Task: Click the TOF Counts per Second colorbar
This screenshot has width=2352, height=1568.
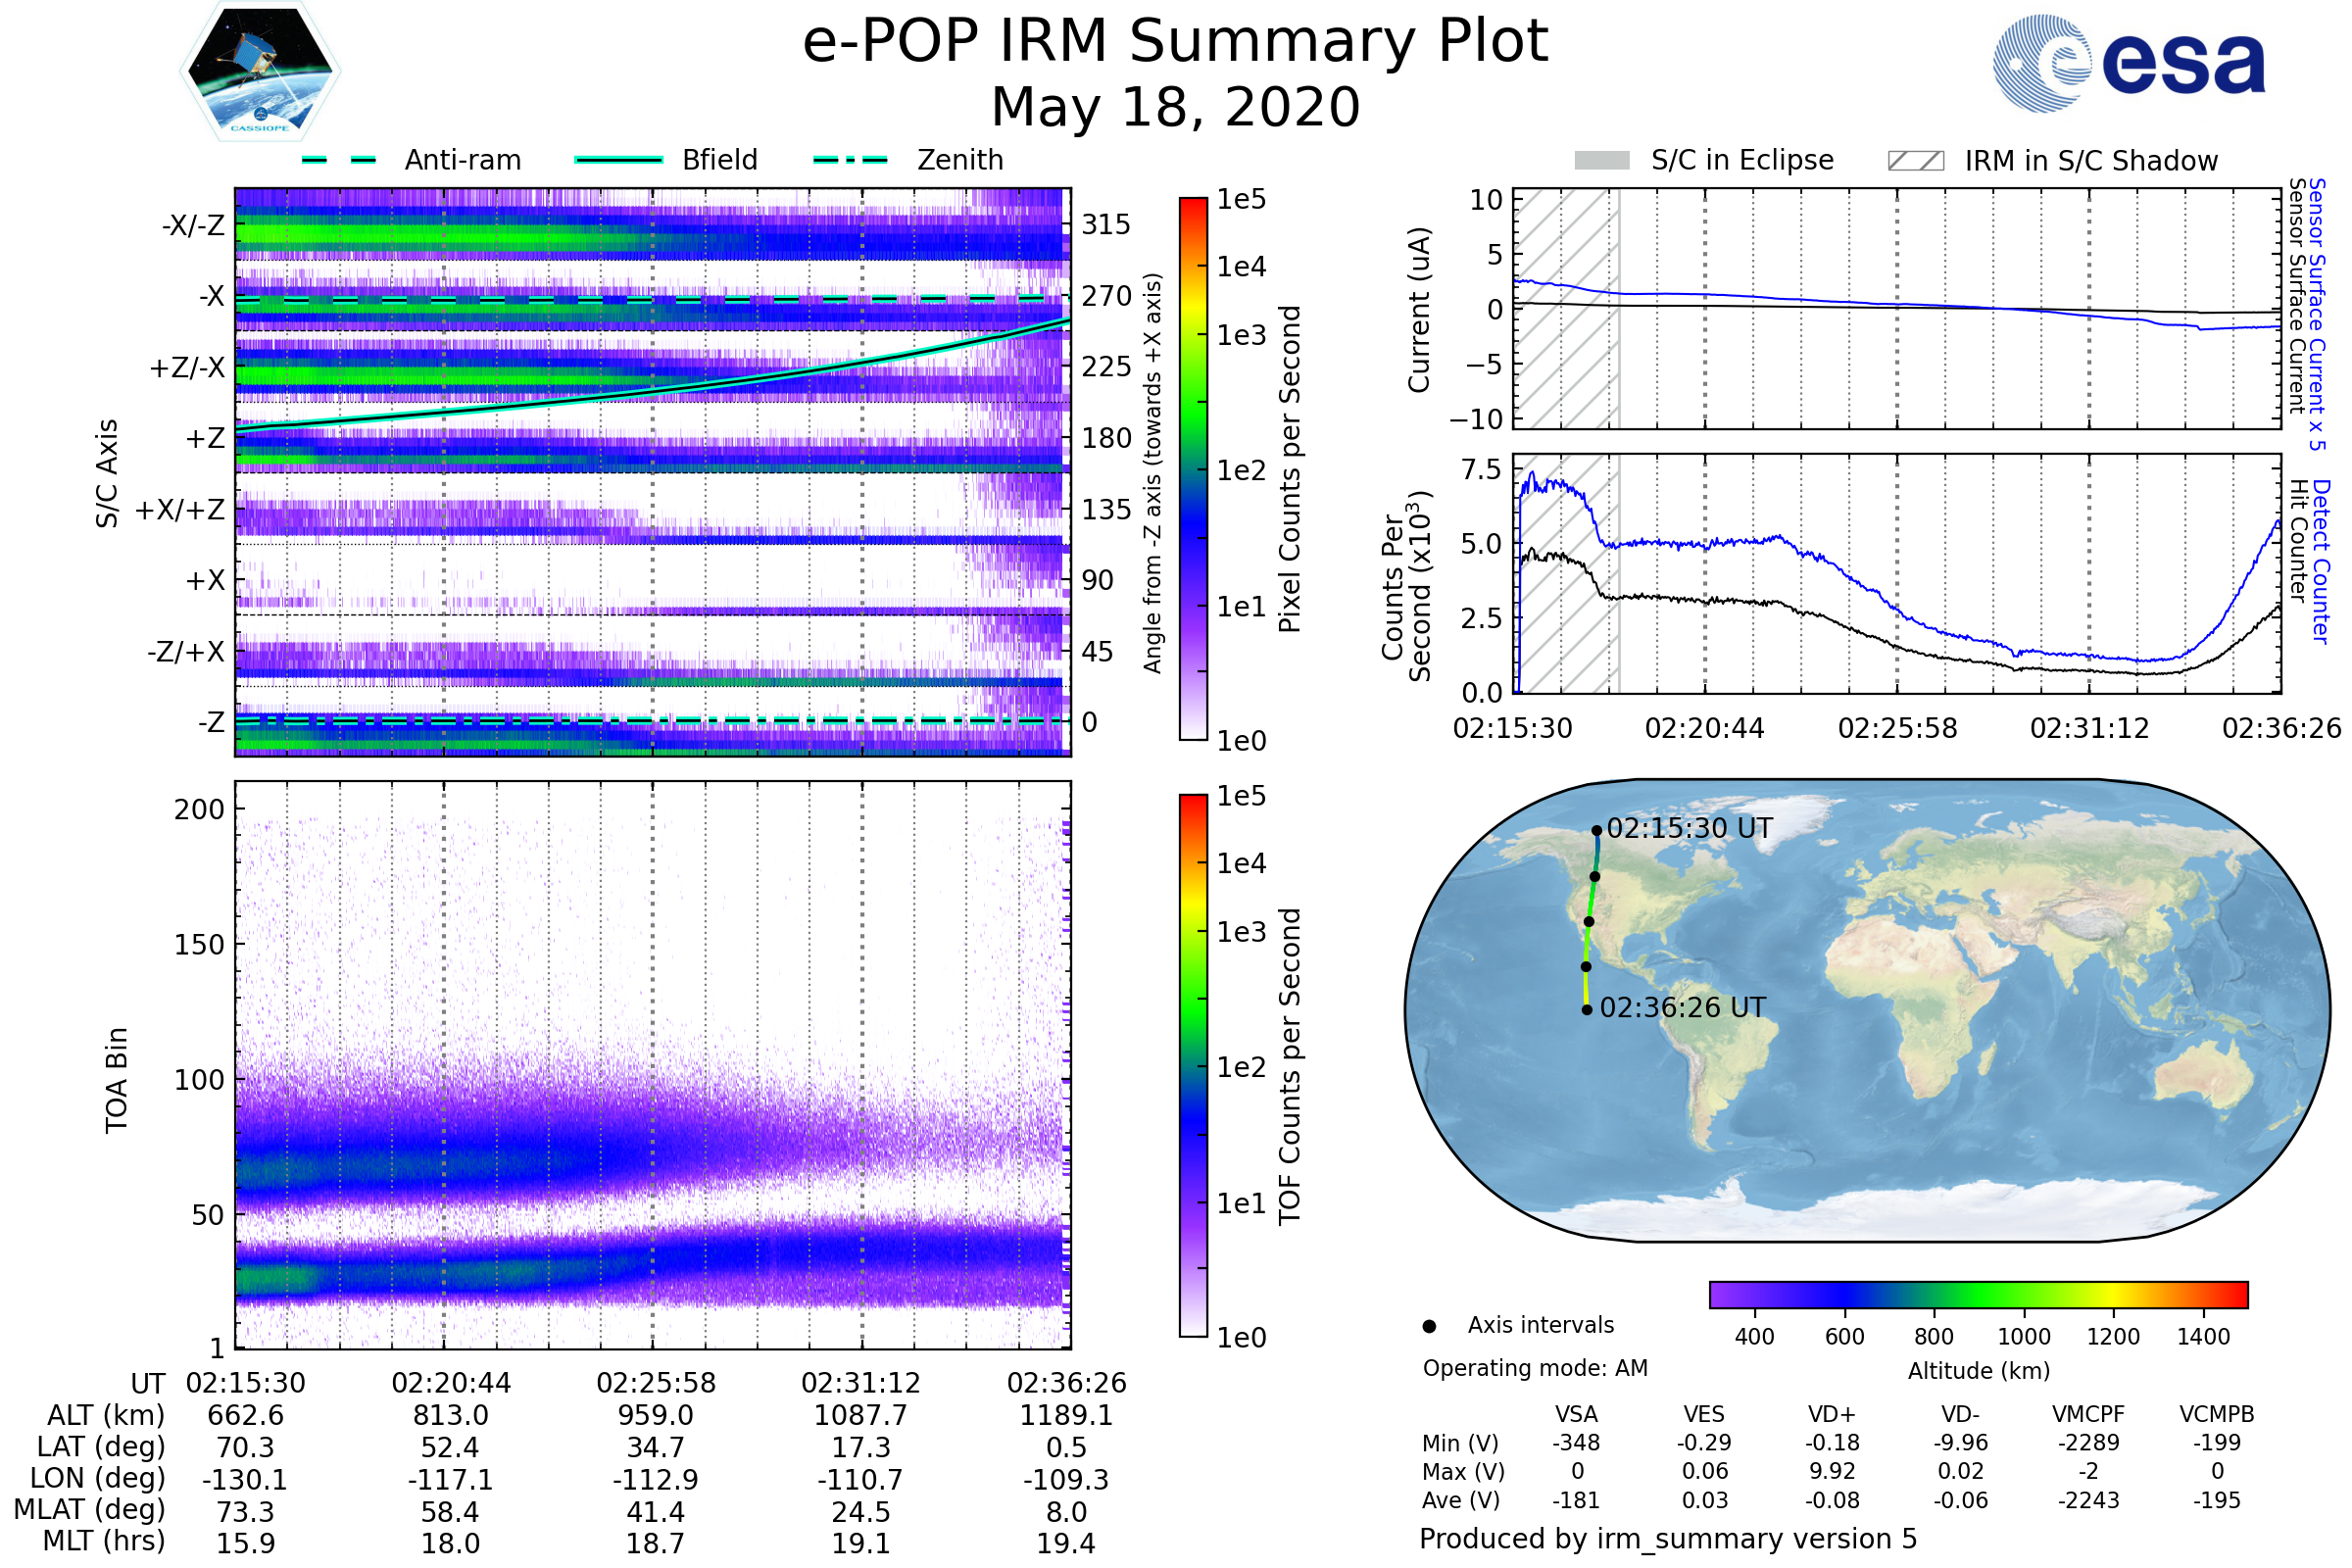Action: coord(1193,1065)
